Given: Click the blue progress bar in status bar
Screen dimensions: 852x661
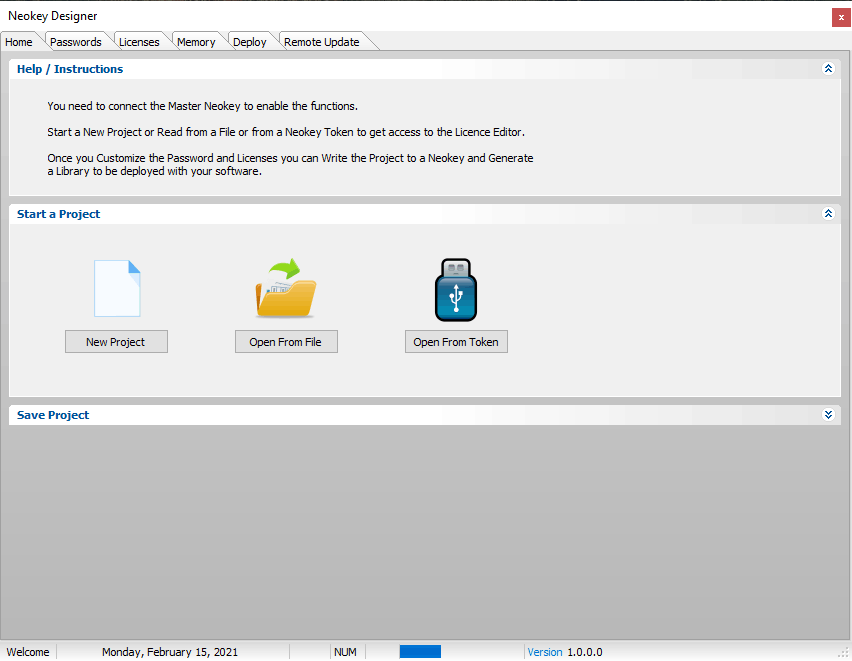Looking at the screenshot, I should [420, 652].
